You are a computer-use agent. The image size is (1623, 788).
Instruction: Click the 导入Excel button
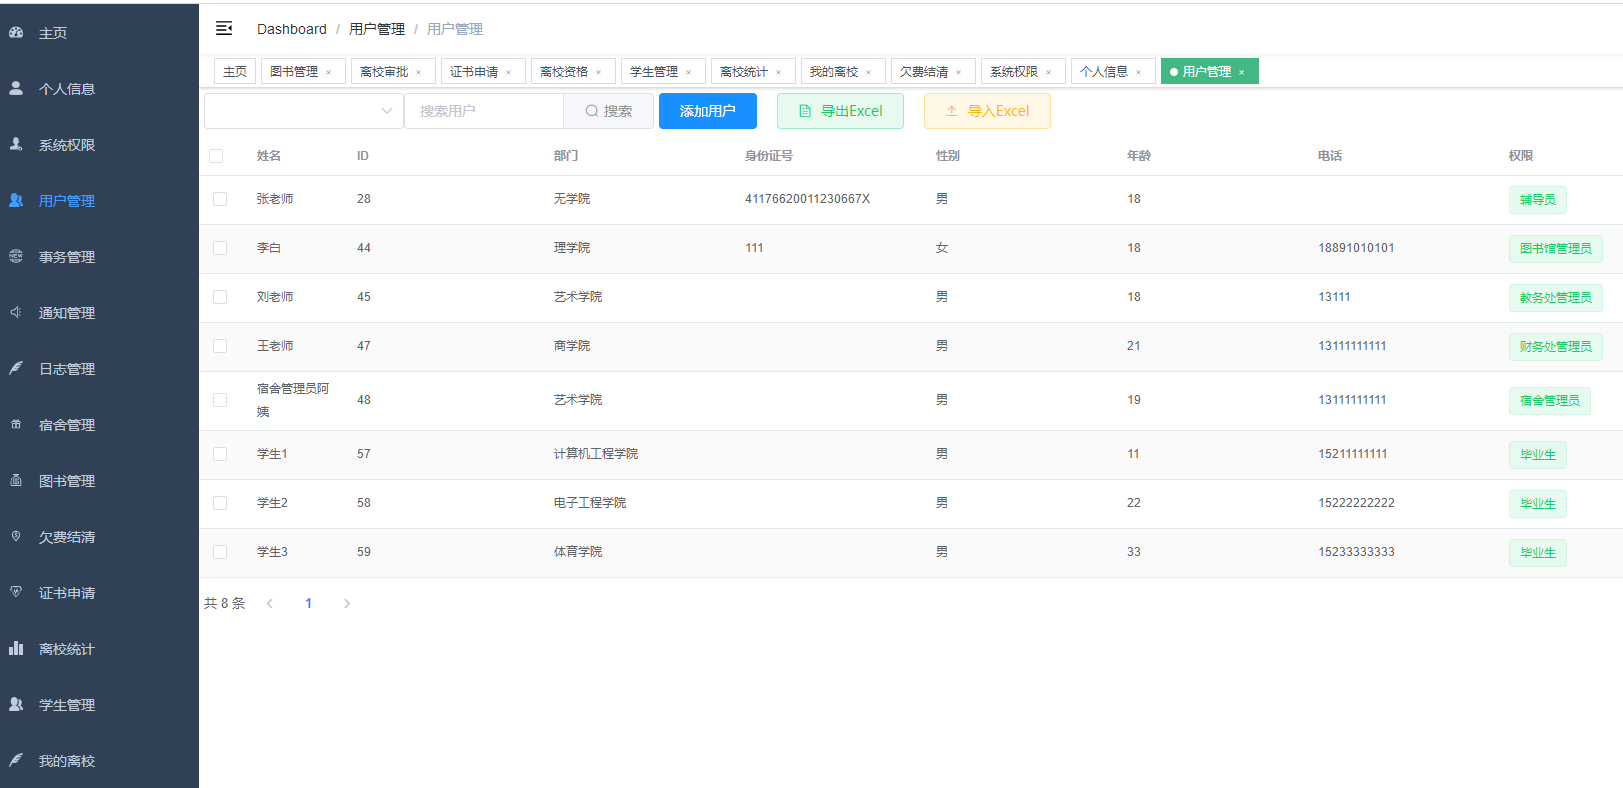point(987,111)
